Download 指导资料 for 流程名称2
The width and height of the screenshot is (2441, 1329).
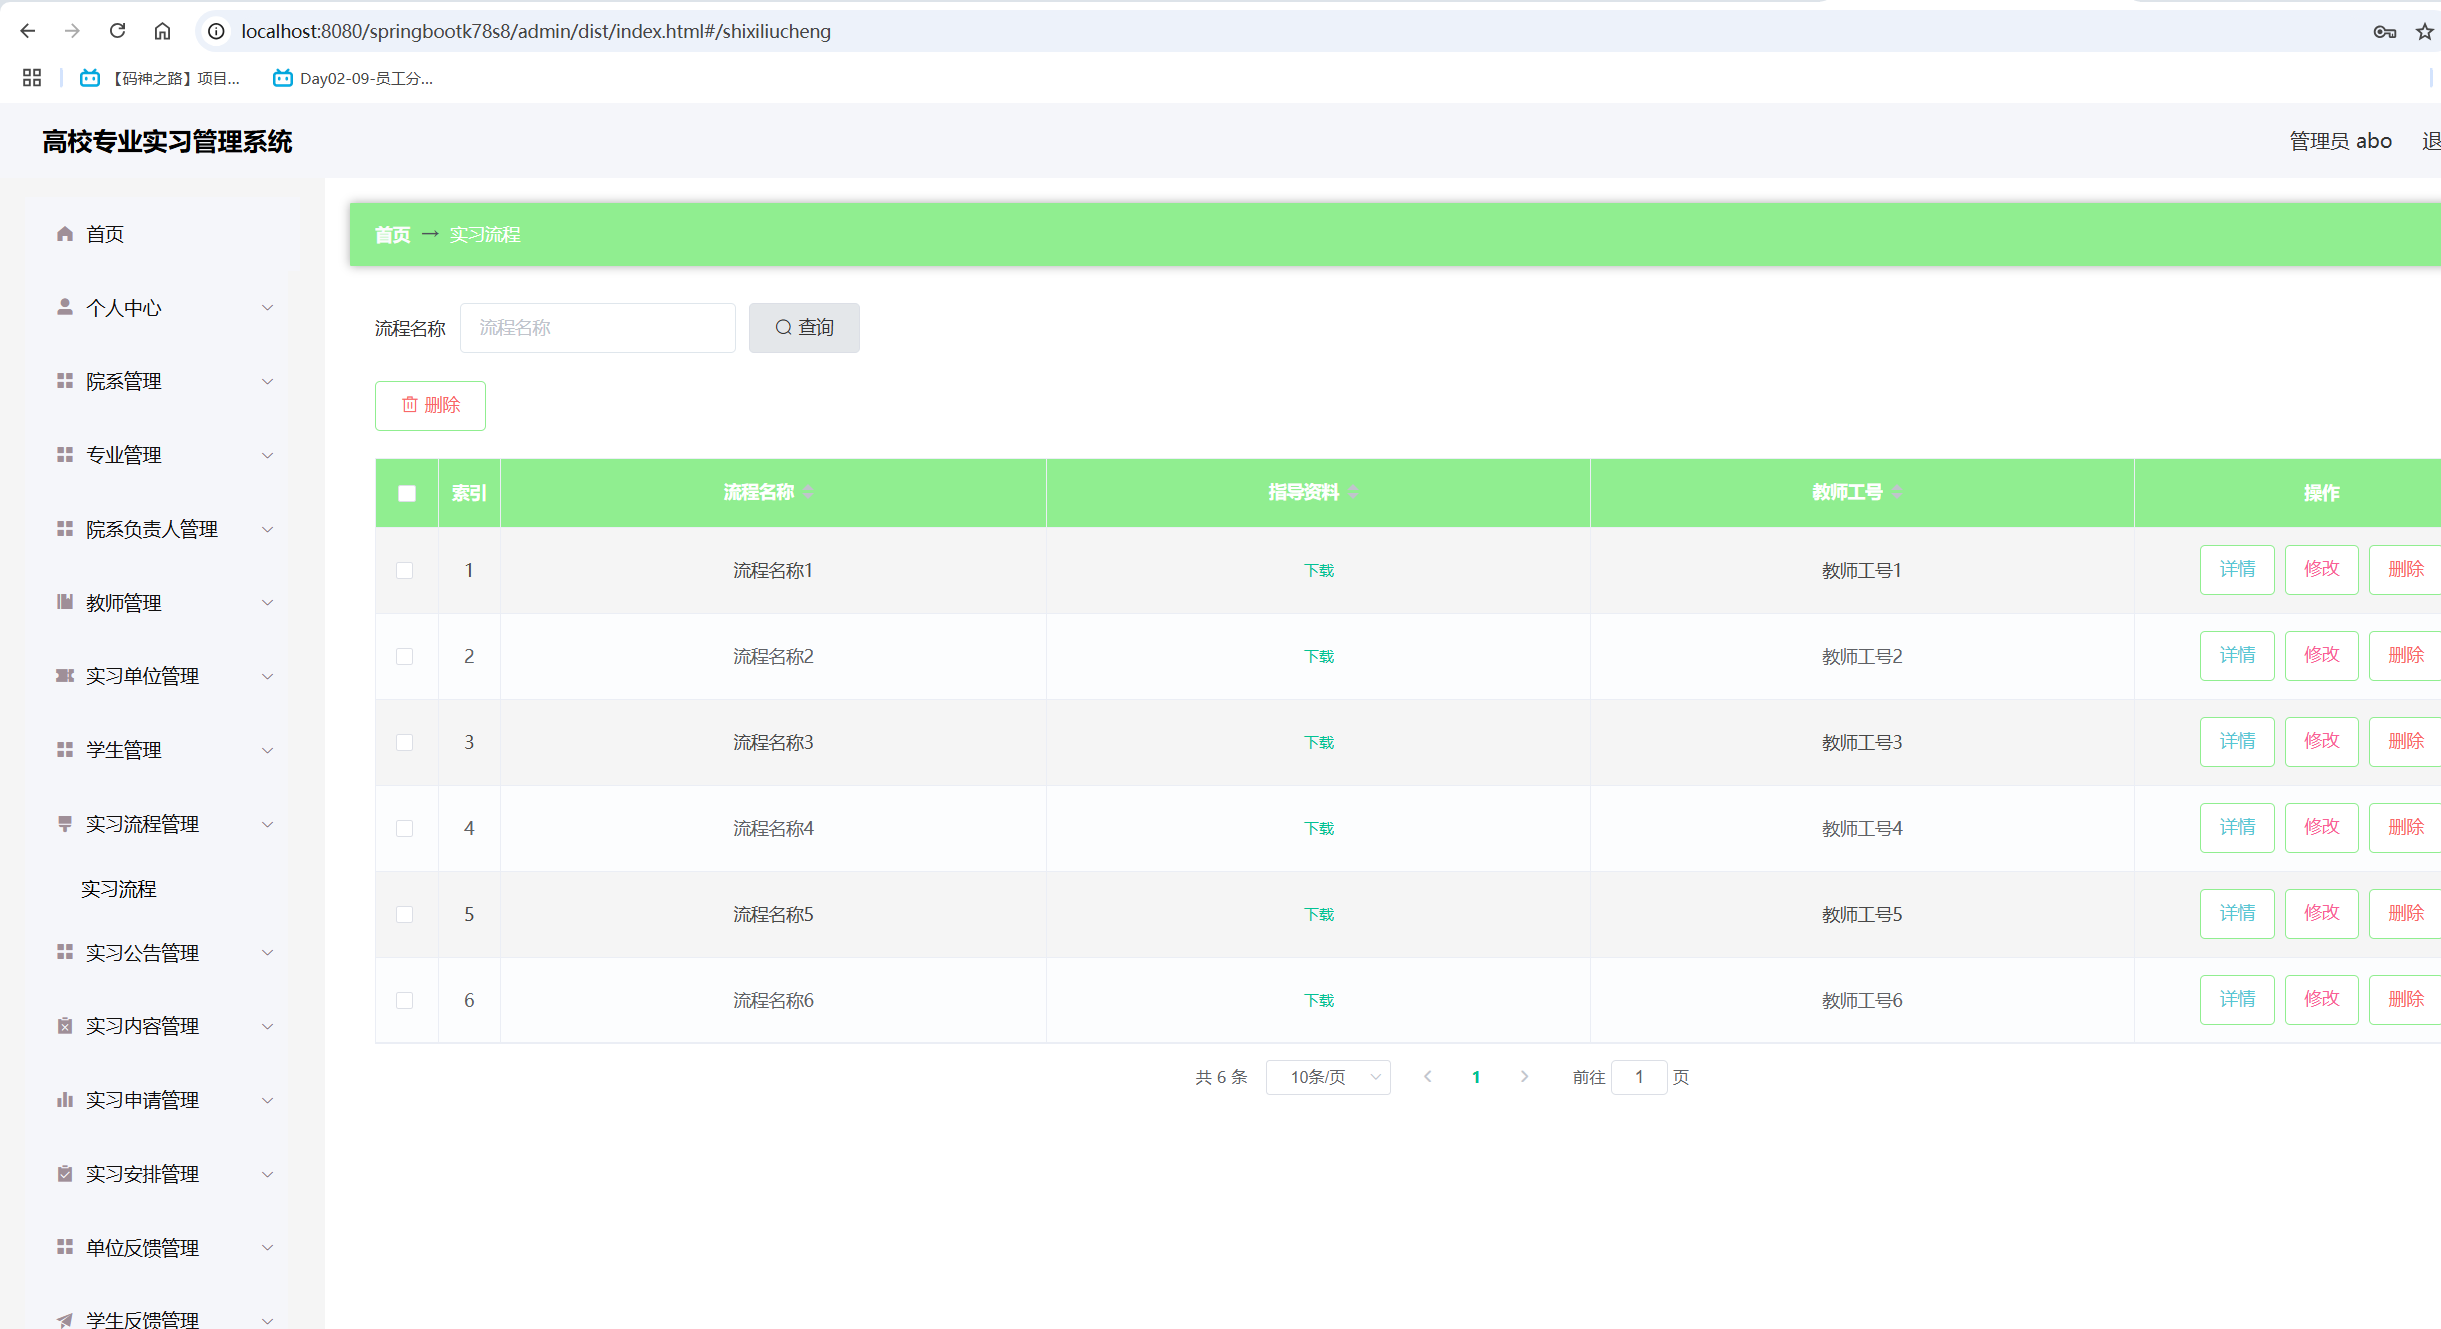coord(1318,656)
